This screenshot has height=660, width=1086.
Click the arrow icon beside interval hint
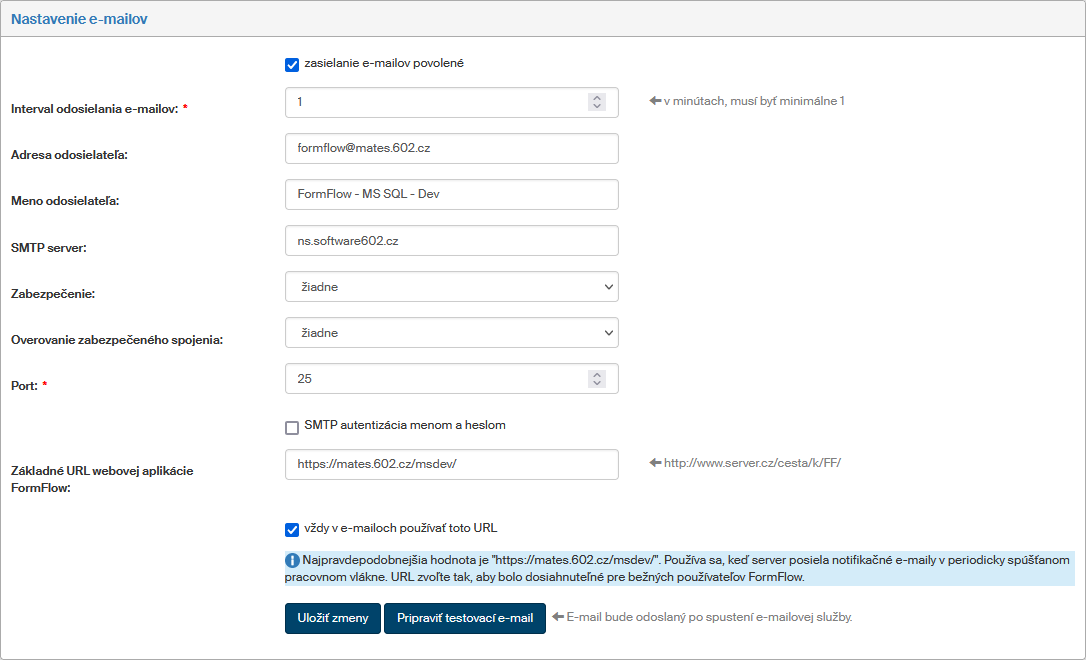[x=655, y=101]
